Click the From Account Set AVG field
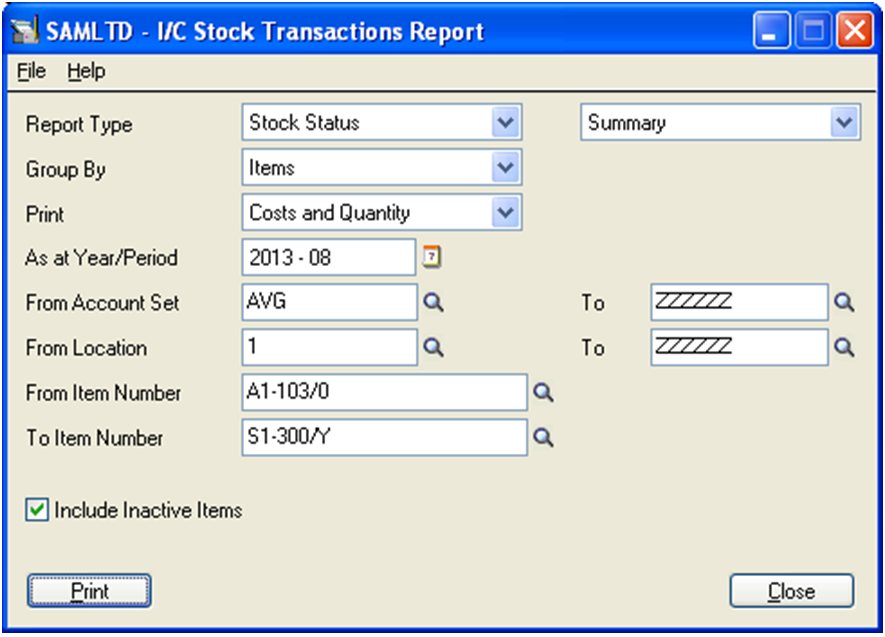The image size is (885, 637). click(x=330, y=302)
